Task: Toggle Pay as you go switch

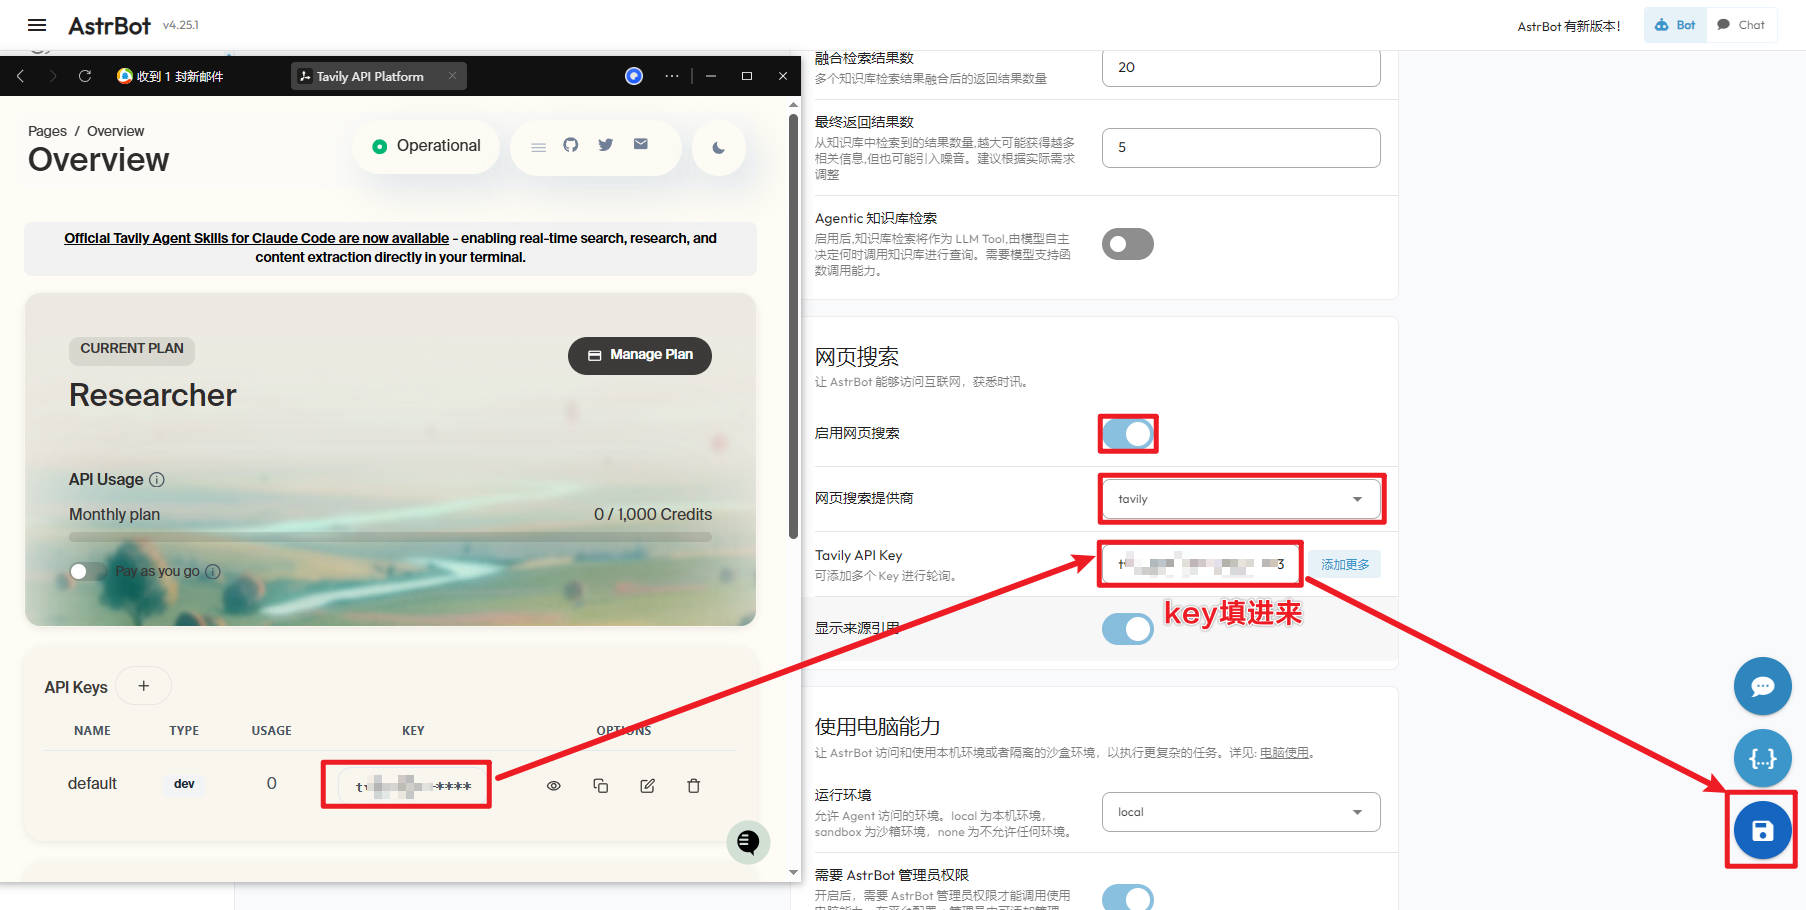Action: (x=87, y=571)
